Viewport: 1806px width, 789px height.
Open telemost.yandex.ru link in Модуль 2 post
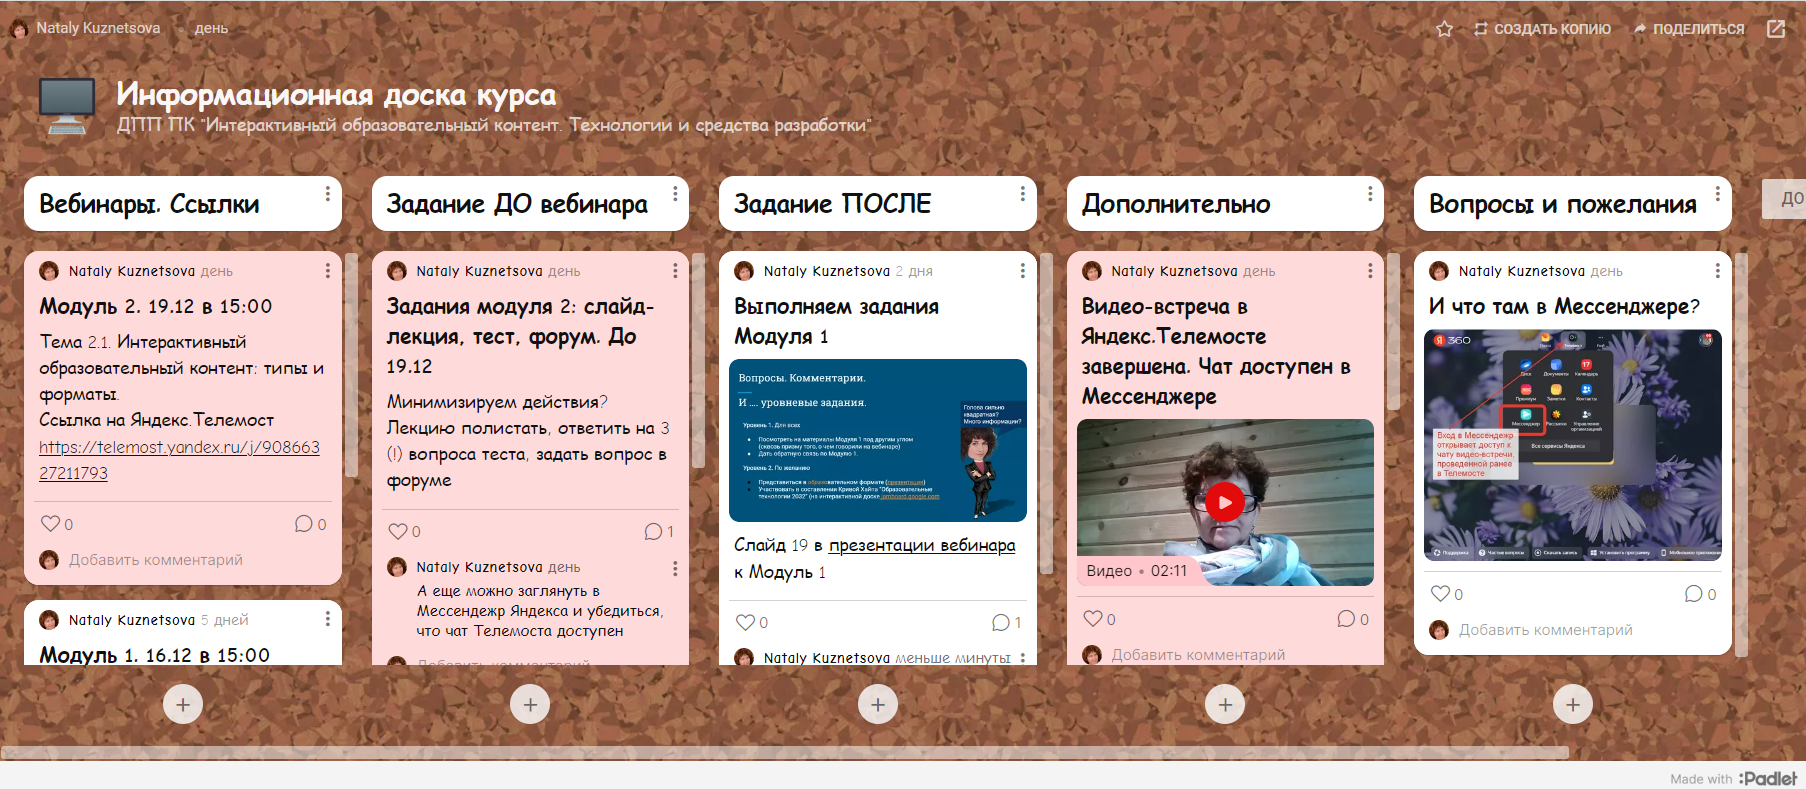179,460
